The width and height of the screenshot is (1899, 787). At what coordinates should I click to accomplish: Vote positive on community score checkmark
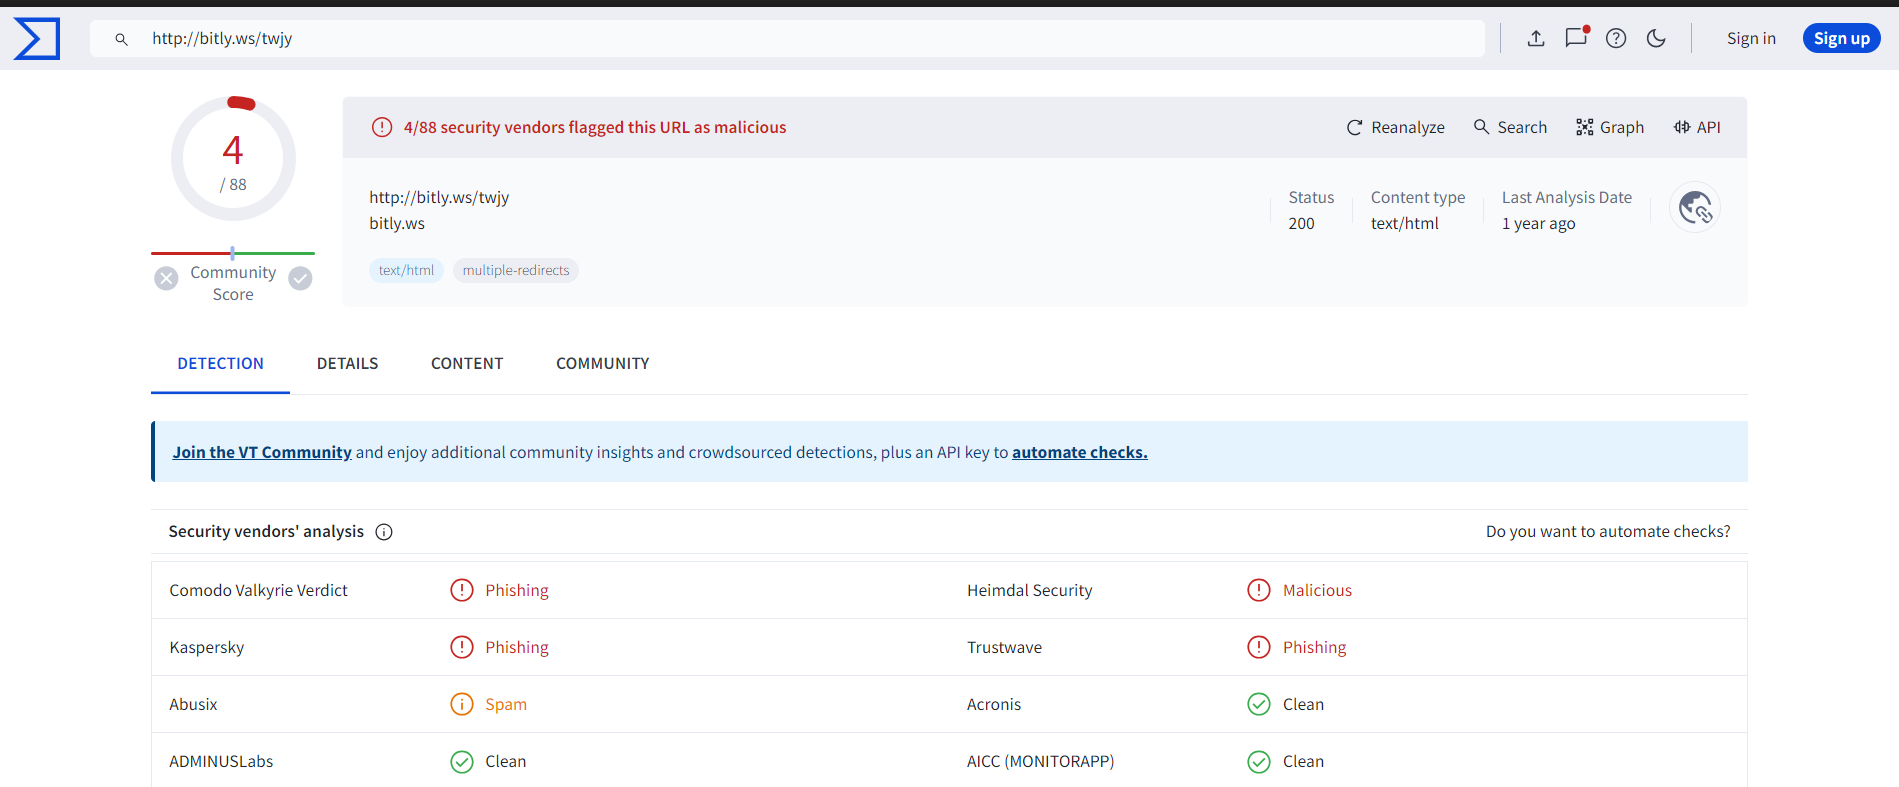click(300, 279)
